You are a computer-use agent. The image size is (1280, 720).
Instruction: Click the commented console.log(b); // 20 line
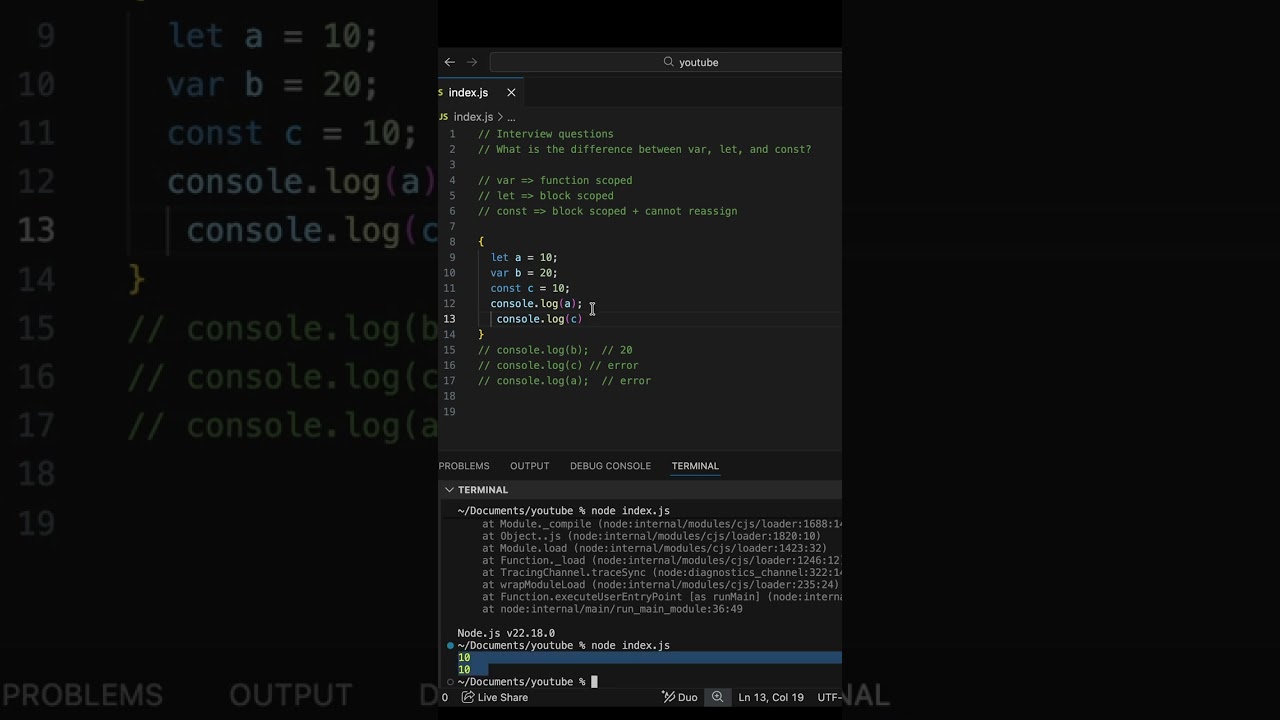555,350
